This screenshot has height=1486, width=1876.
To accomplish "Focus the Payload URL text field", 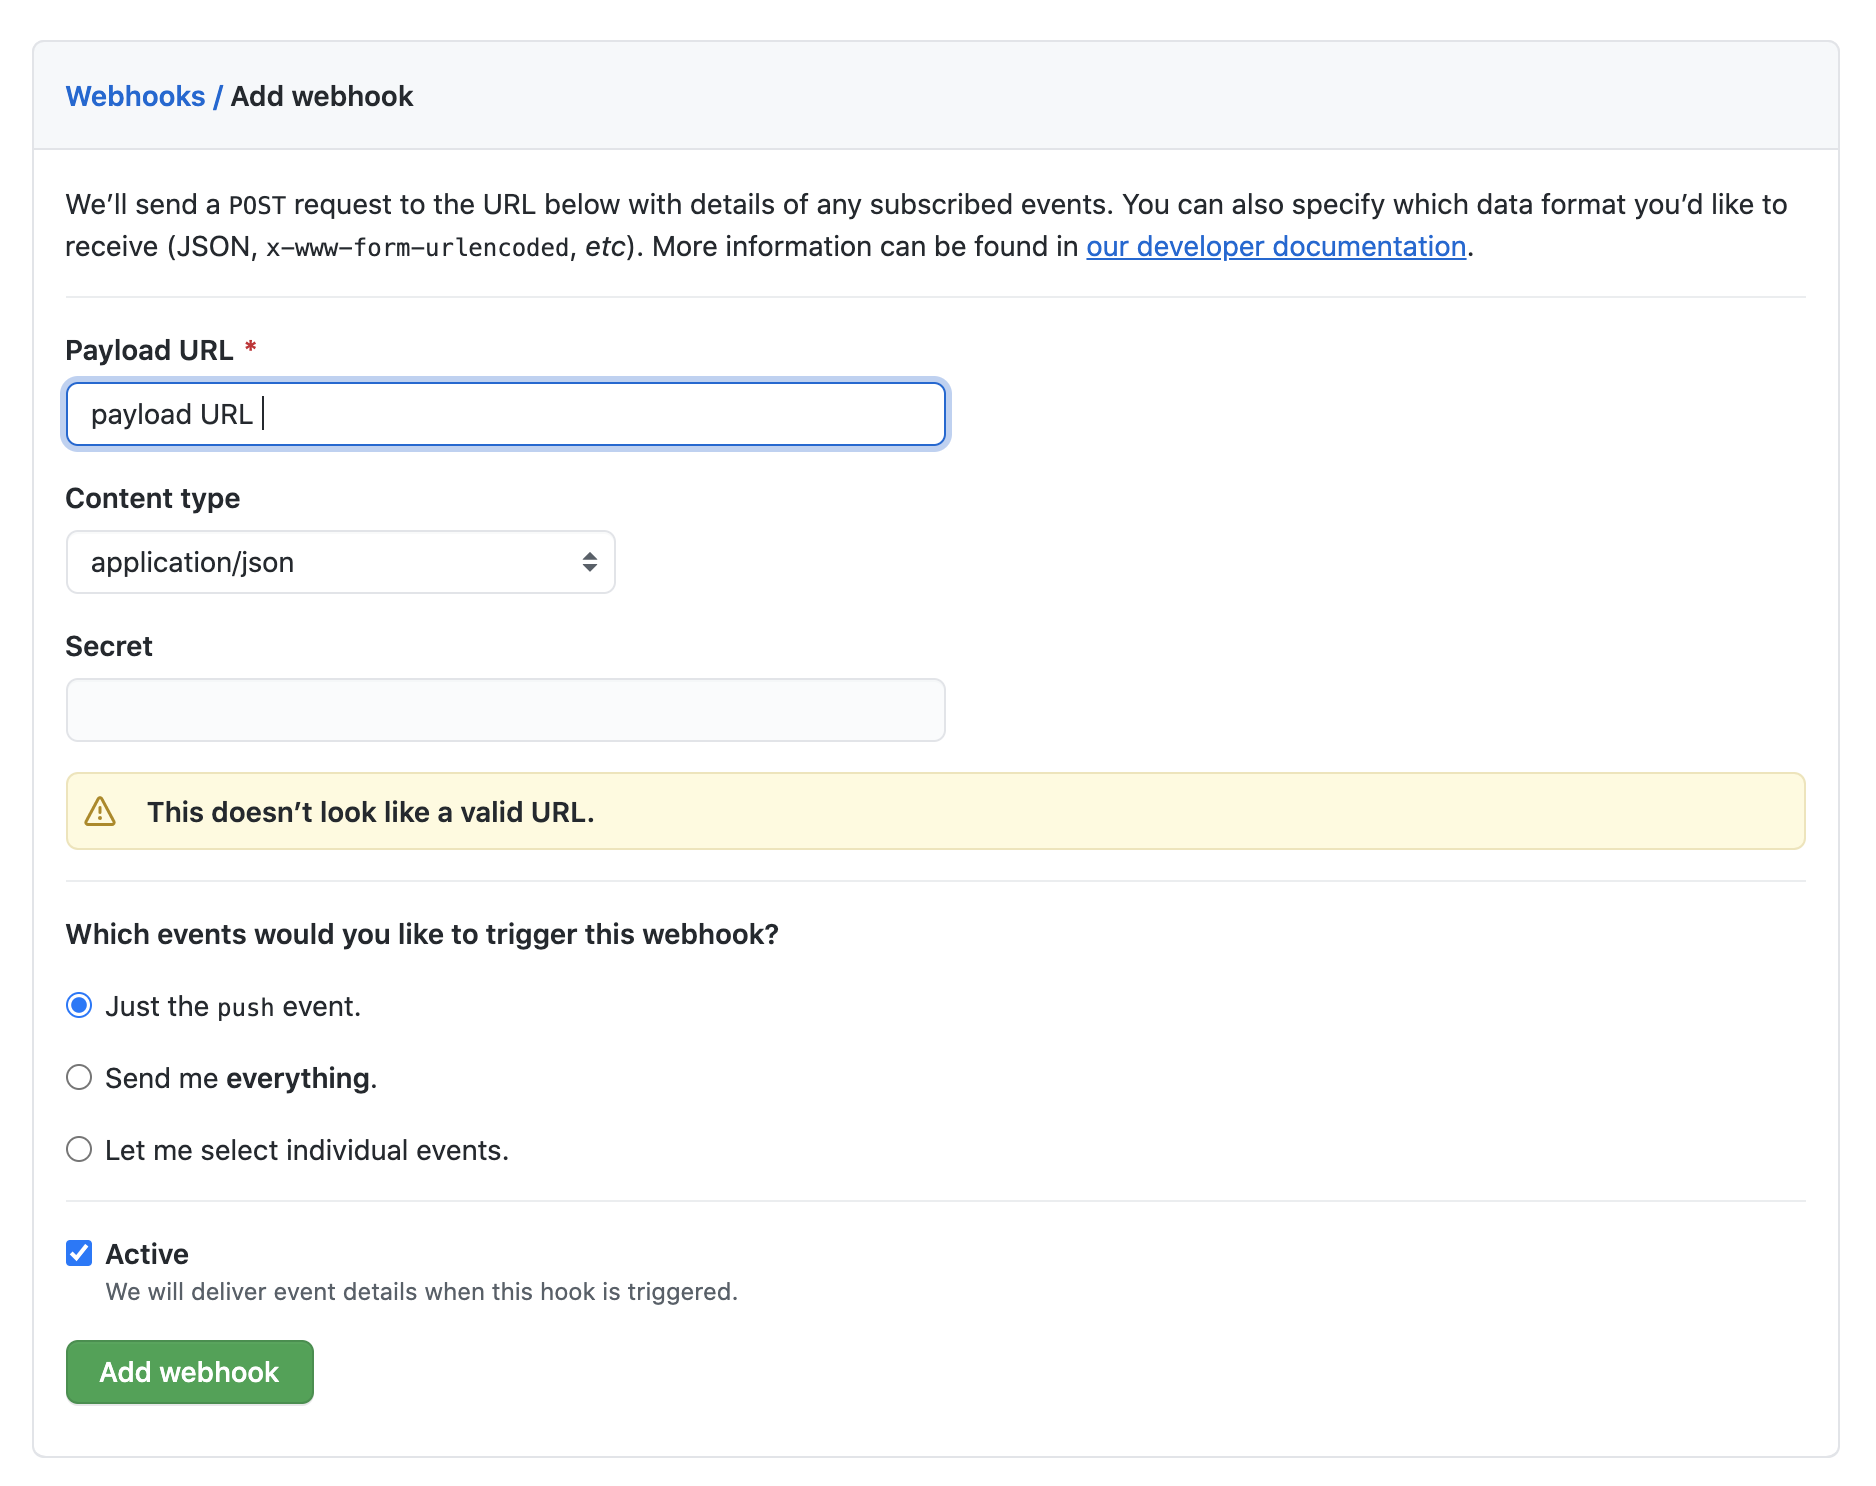I will (x=505, y=414).
